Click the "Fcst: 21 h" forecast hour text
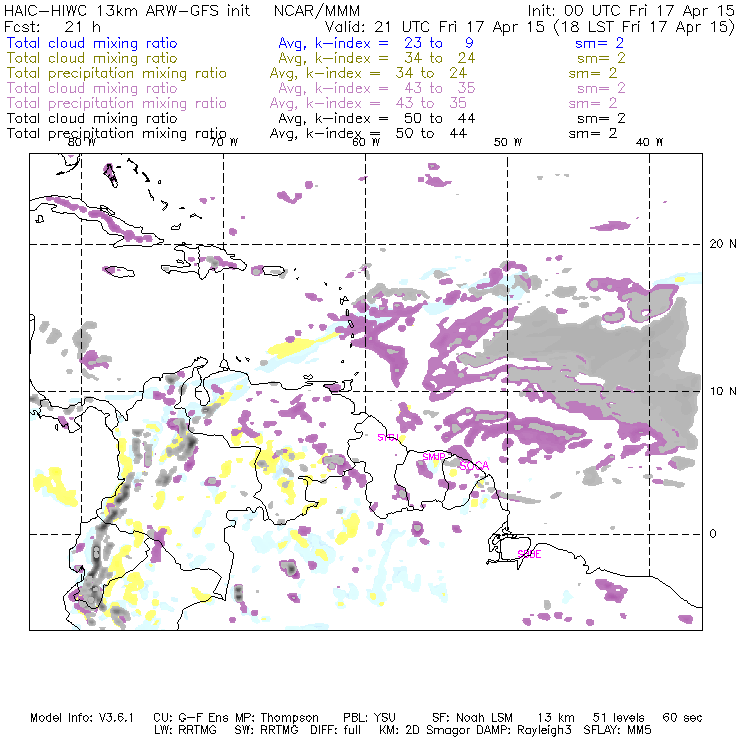Viewport: 740px width, 740px height. pos(52,26)
